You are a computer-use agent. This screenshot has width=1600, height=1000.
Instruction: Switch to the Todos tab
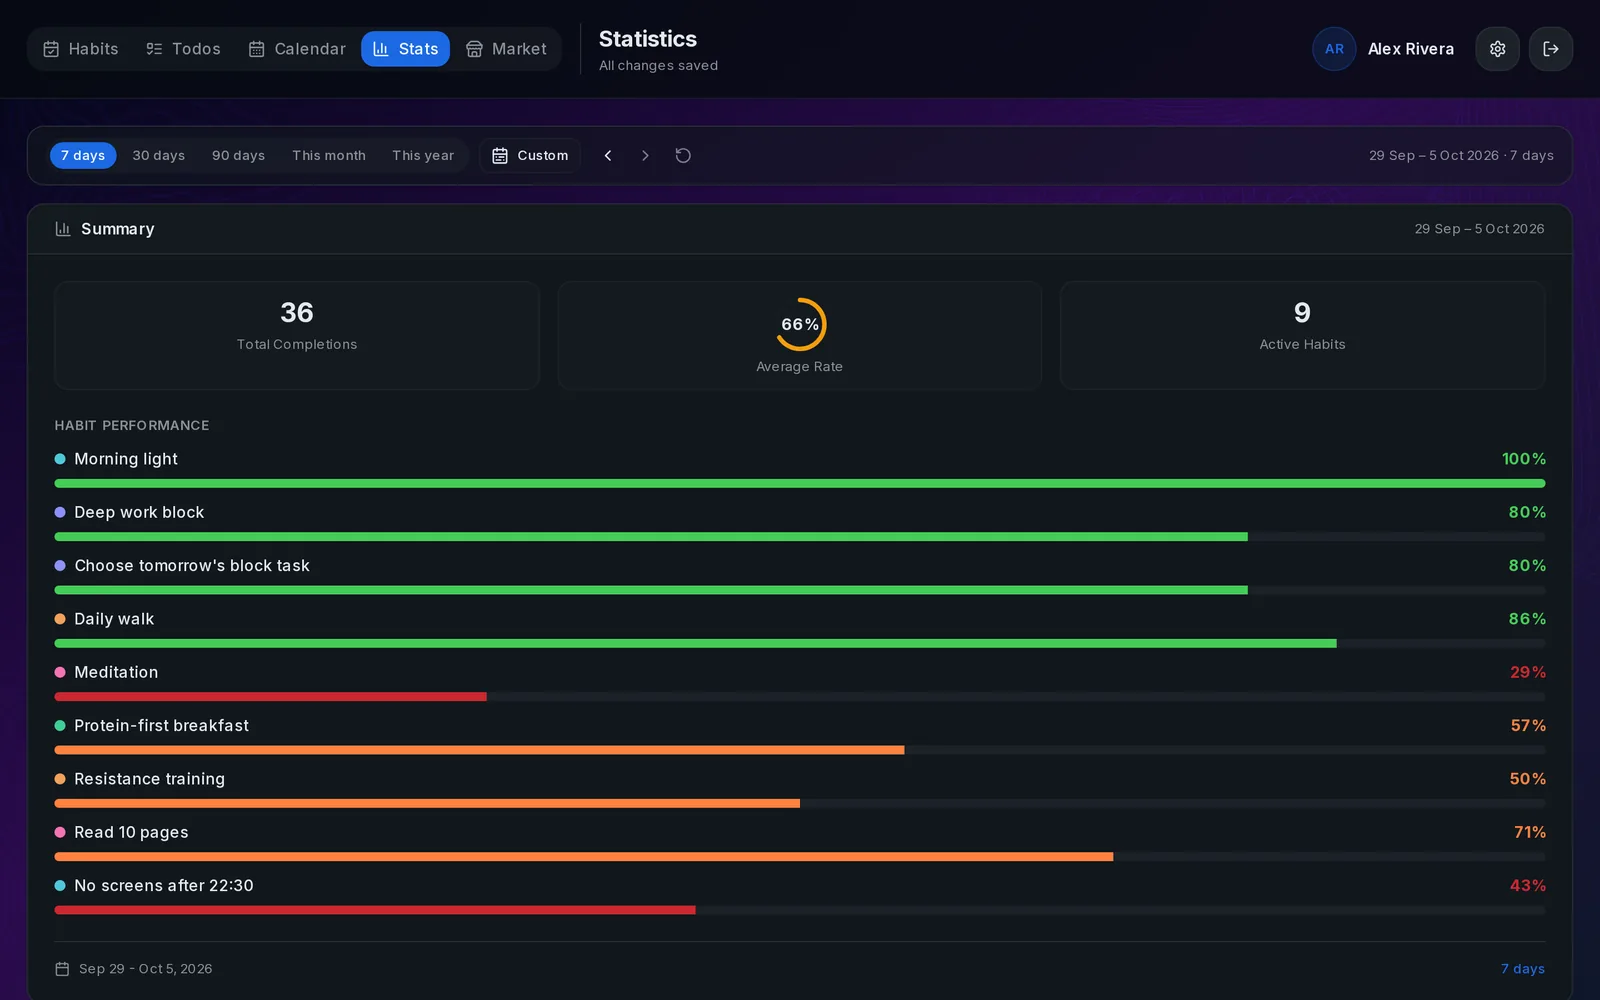183,49
